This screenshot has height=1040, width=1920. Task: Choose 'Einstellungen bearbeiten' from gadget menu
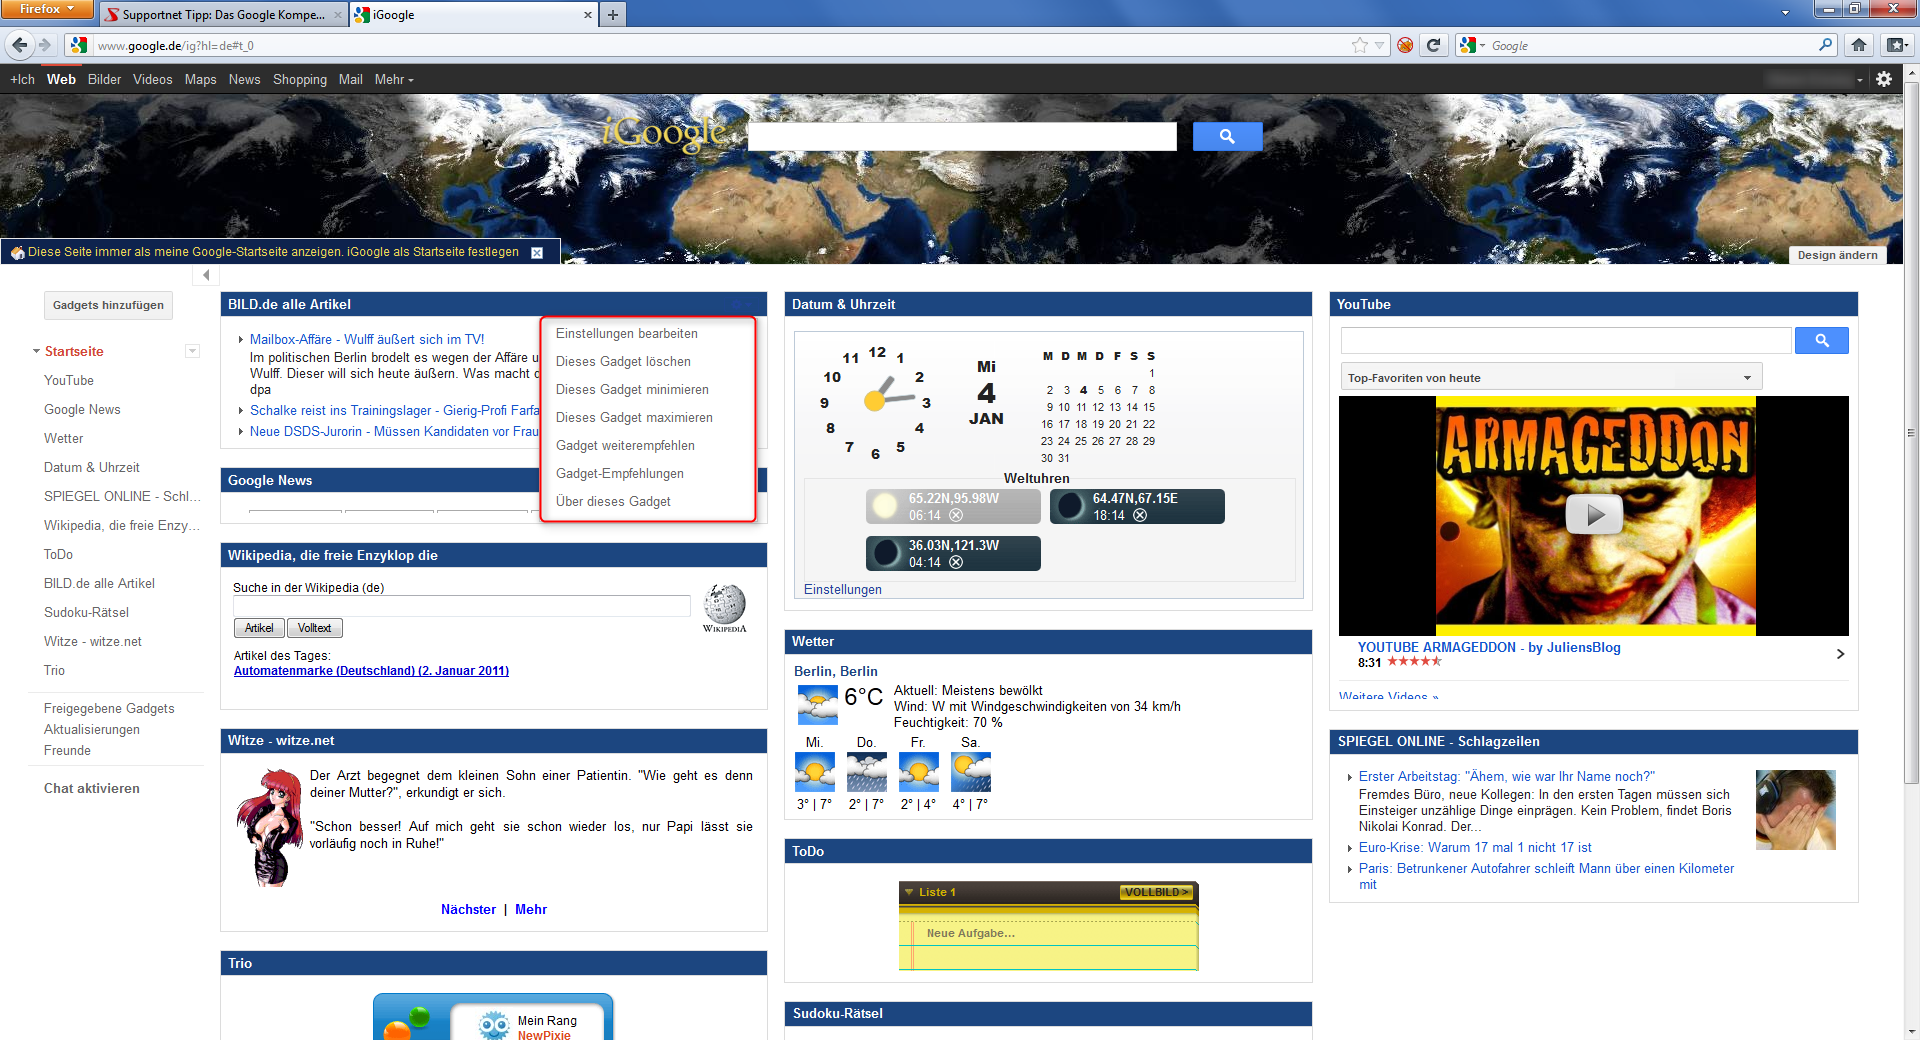[626, 334]
